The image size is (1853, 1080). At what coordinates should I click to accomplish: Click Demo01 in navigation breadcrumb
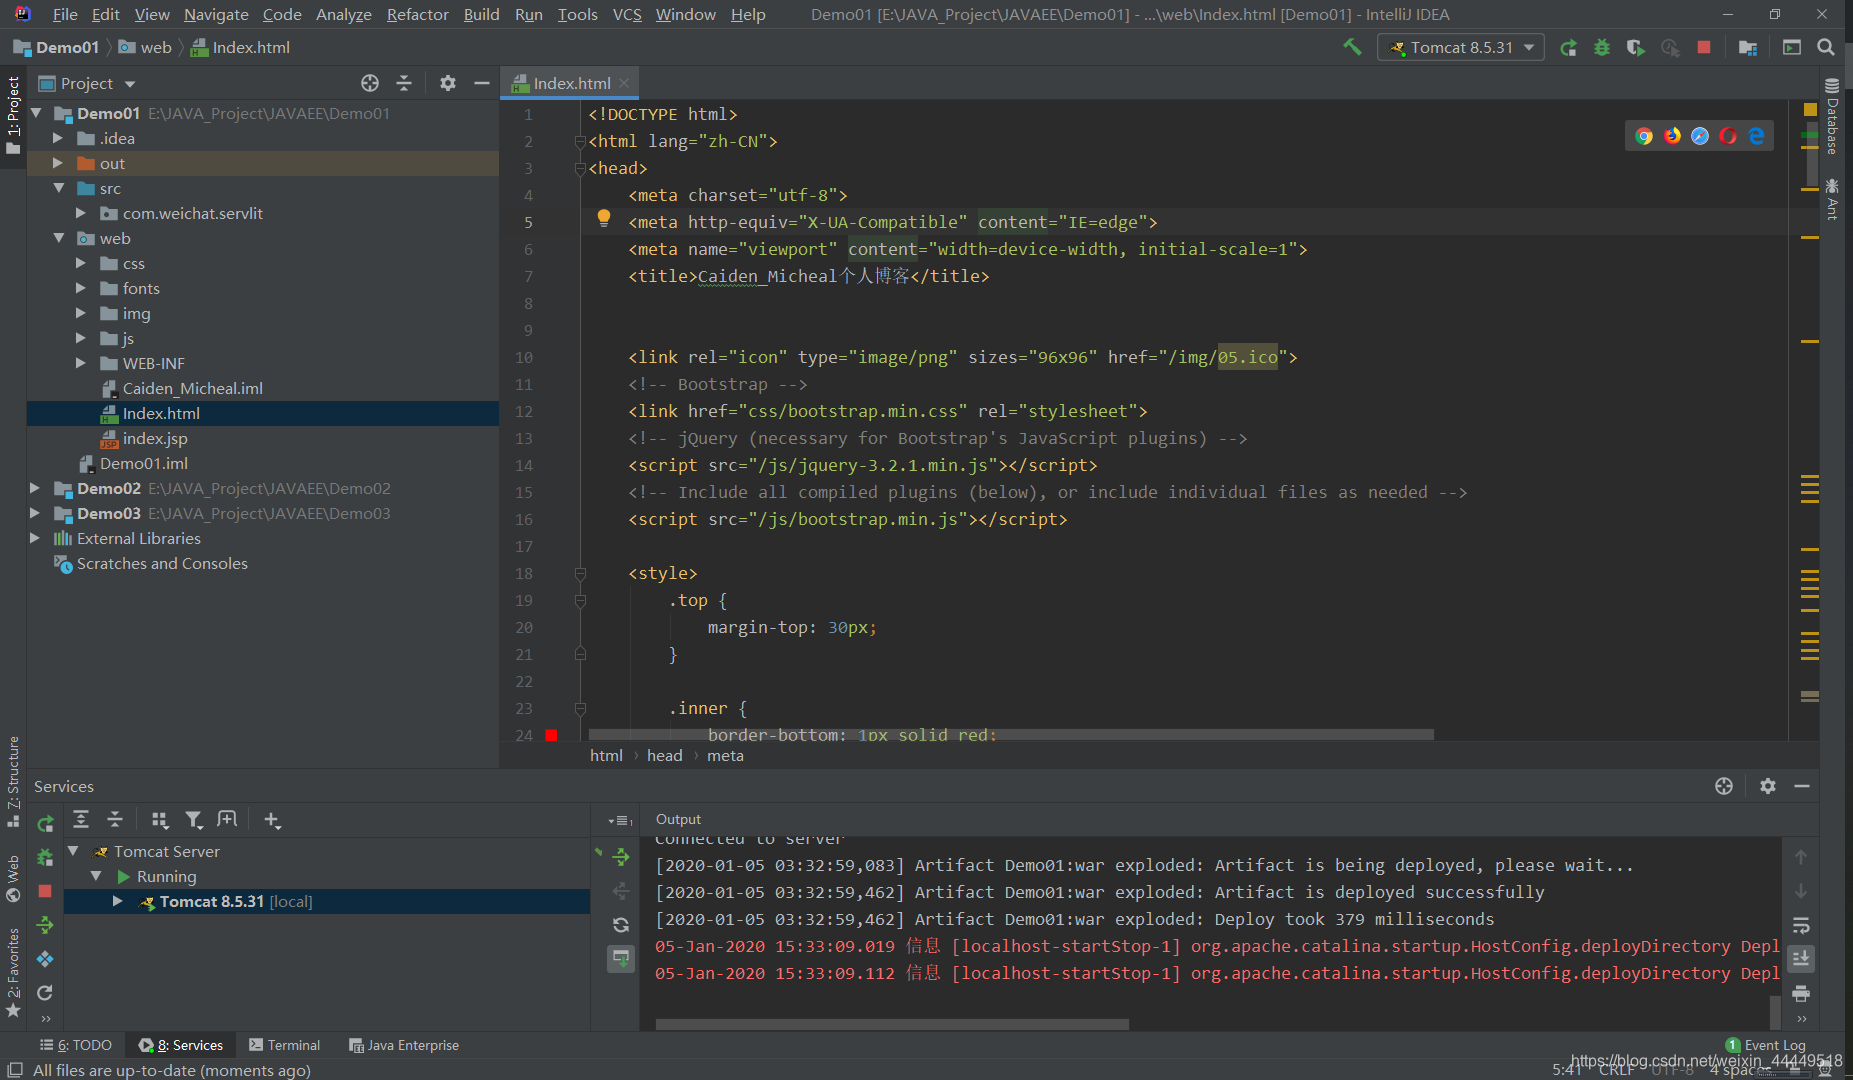click(57, 47)
